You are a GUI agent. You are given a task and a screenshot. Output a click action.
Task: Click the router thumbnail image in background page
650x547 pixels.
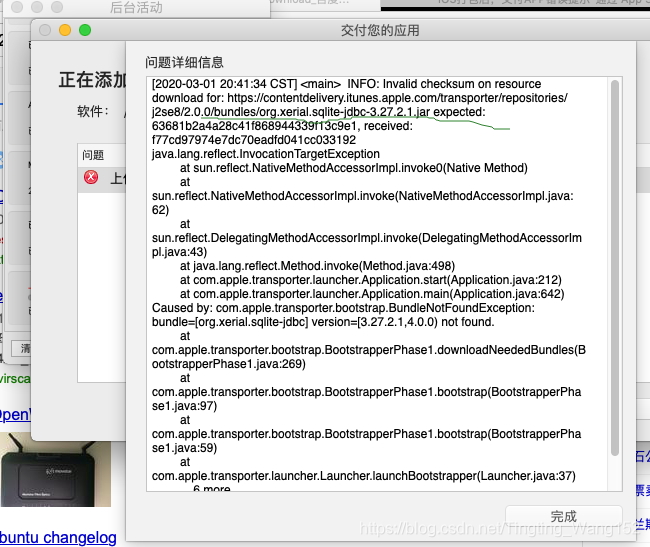pos(56,470)
